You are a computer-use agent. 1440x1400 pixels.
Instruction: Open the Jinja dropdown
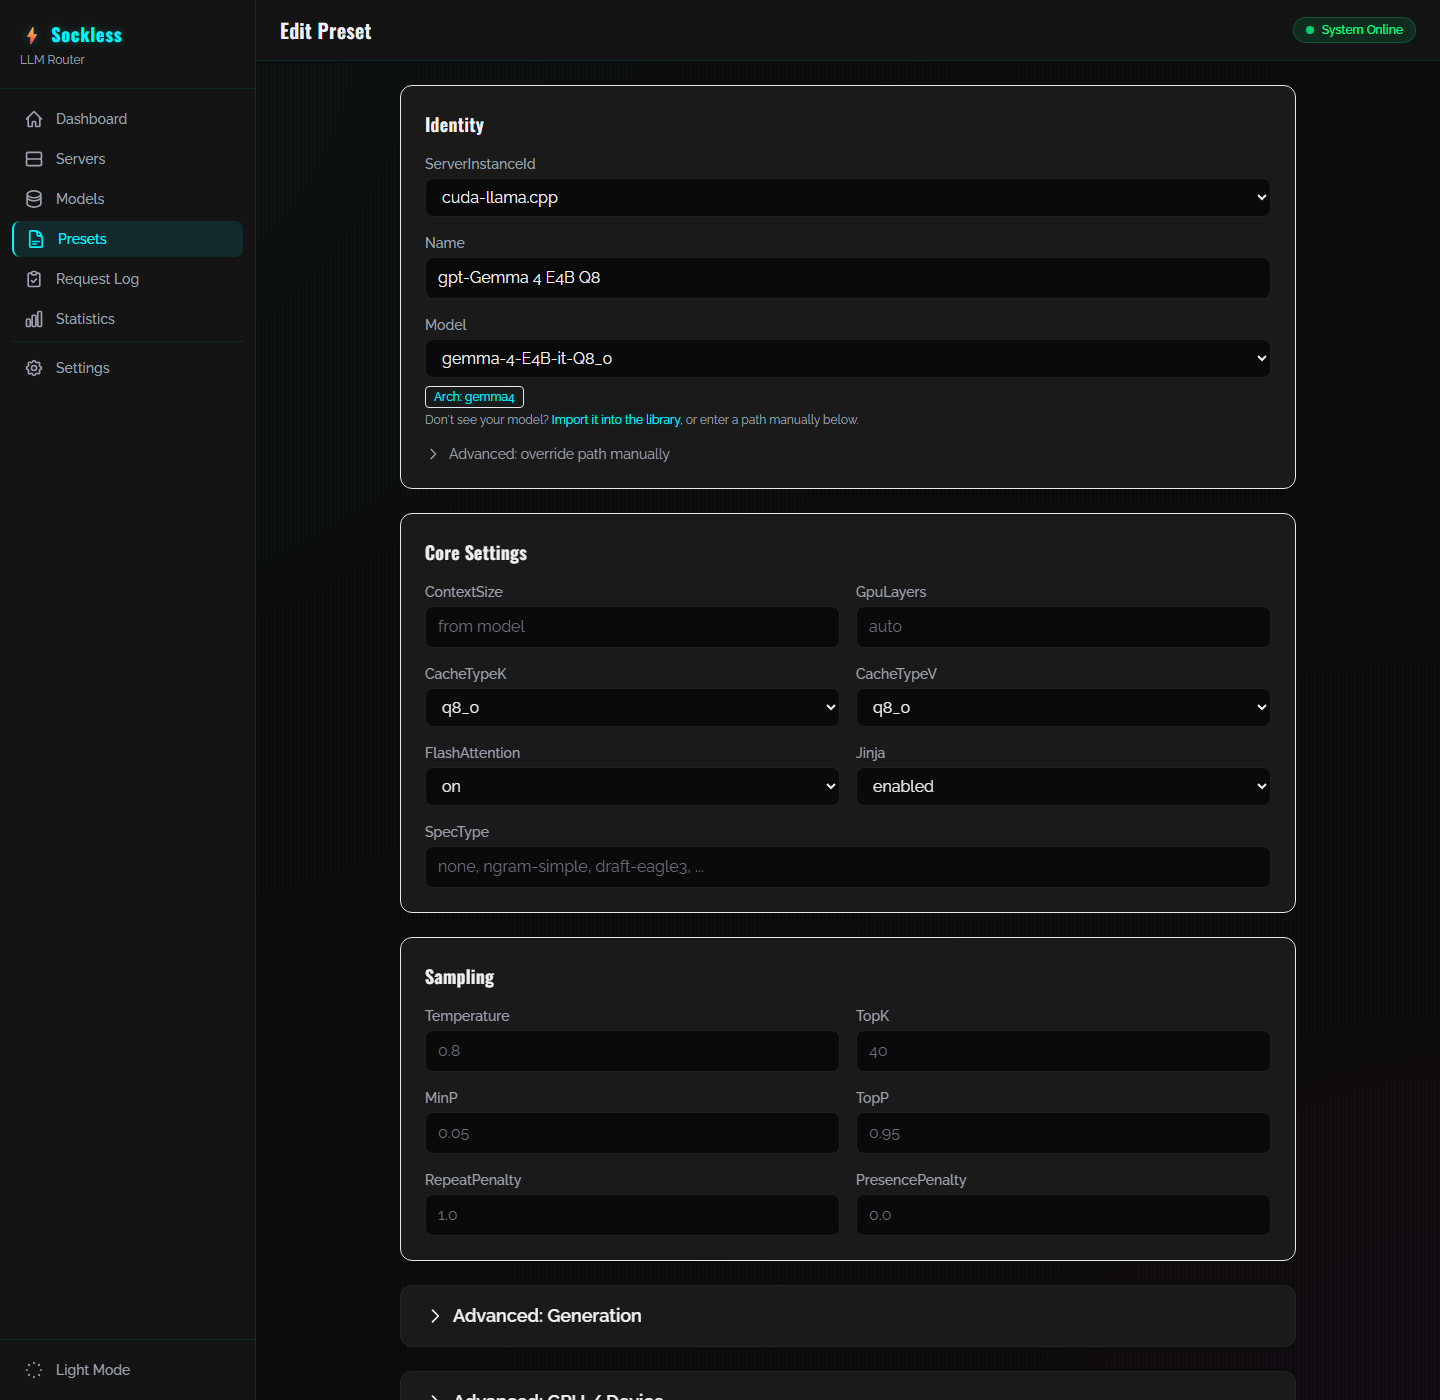coord(1063,787)
